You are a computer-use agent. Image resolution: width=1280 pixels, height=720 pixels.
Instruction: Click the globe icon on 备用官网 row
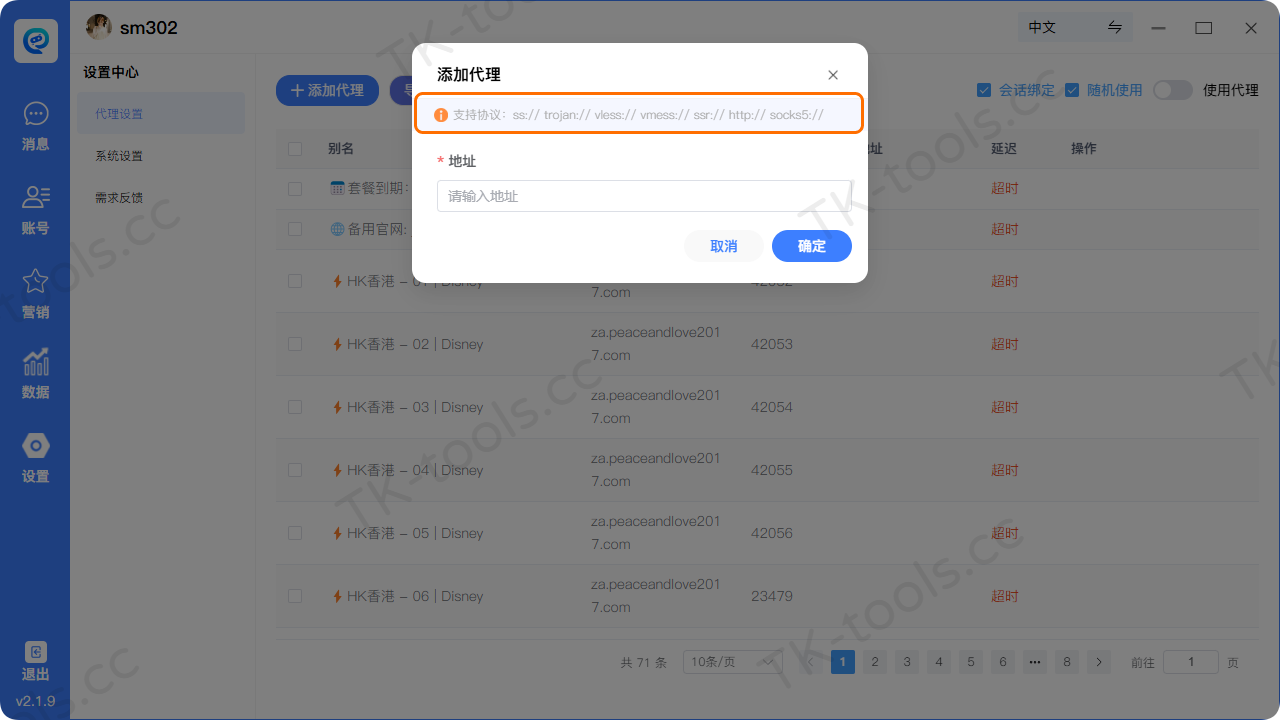click(337, 229)
